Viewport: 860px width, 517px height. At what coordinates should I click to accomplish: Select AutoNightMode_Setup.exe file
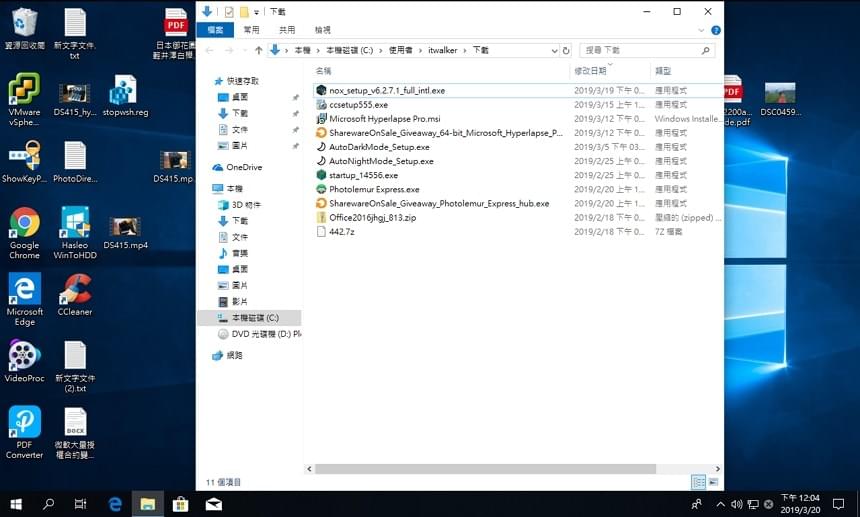pos(381,161)
